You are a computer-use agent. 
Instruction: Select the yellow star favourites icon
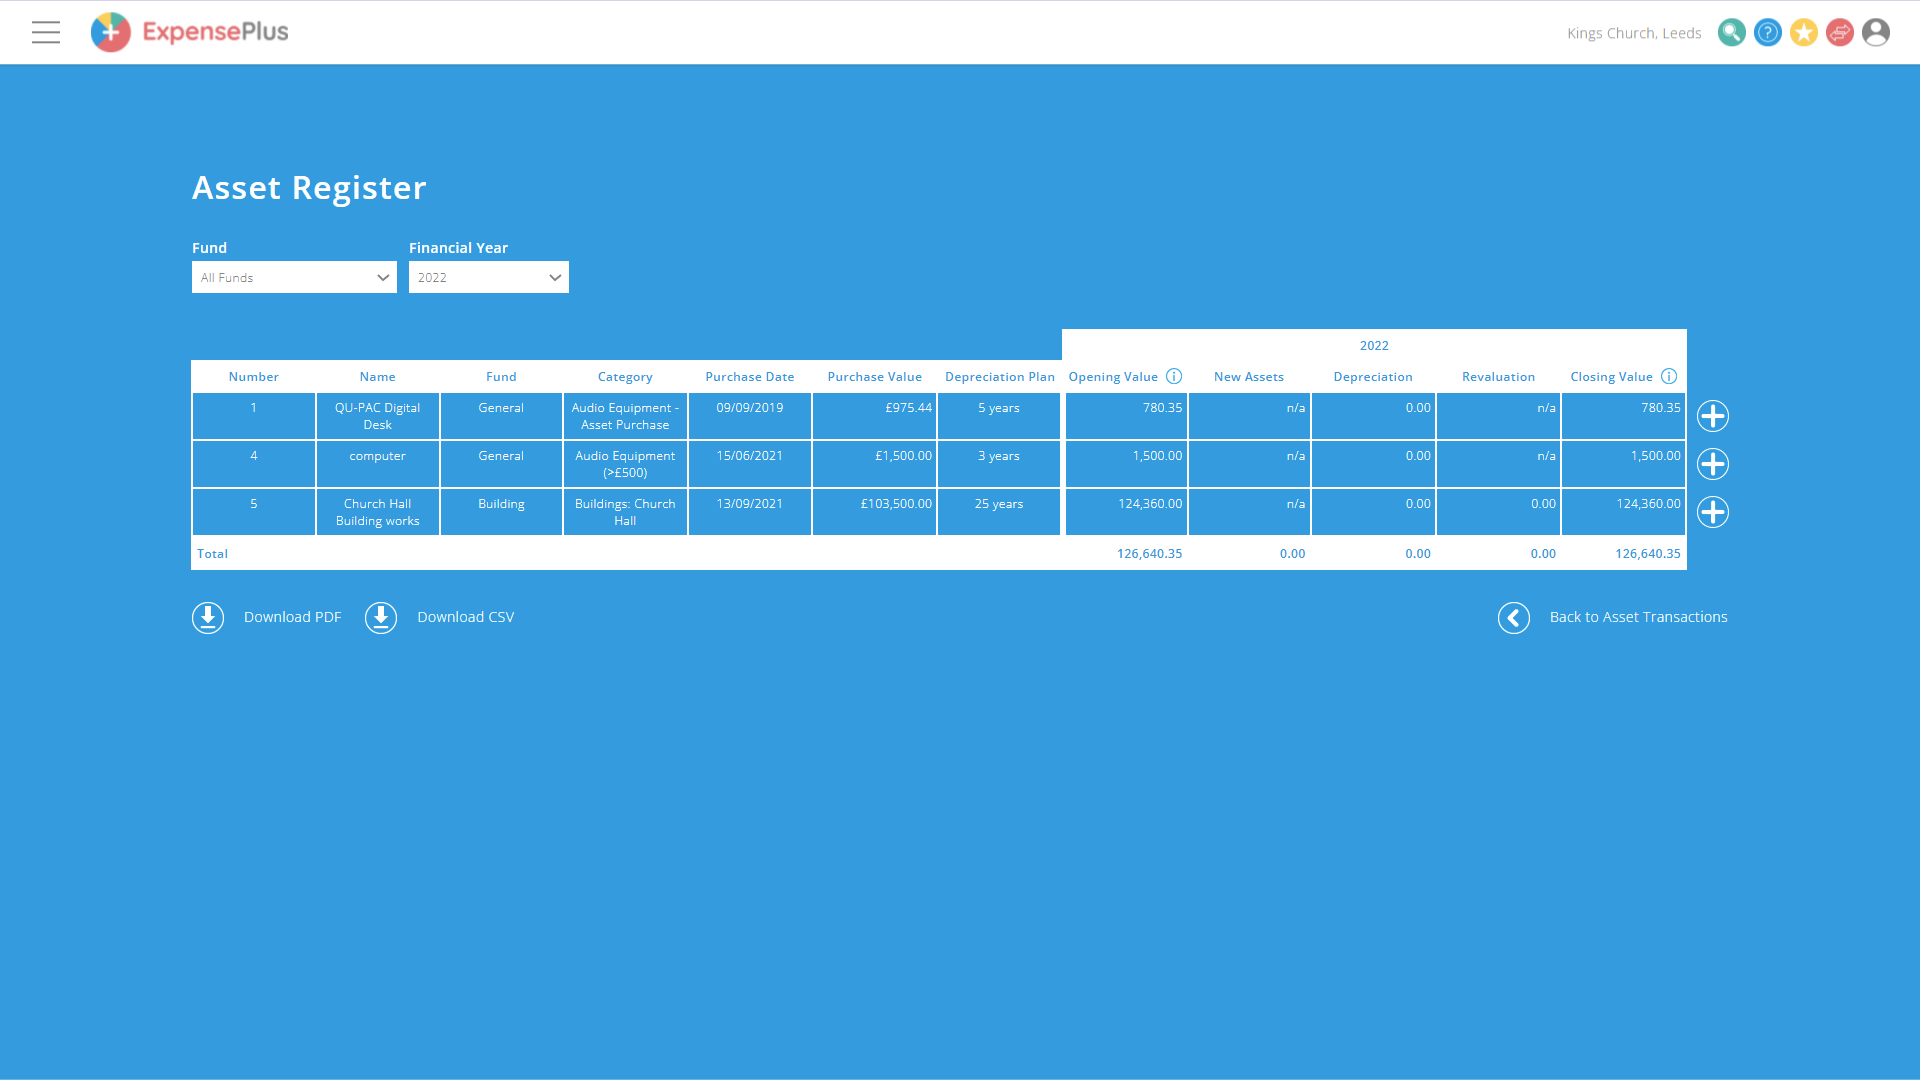1804,32
